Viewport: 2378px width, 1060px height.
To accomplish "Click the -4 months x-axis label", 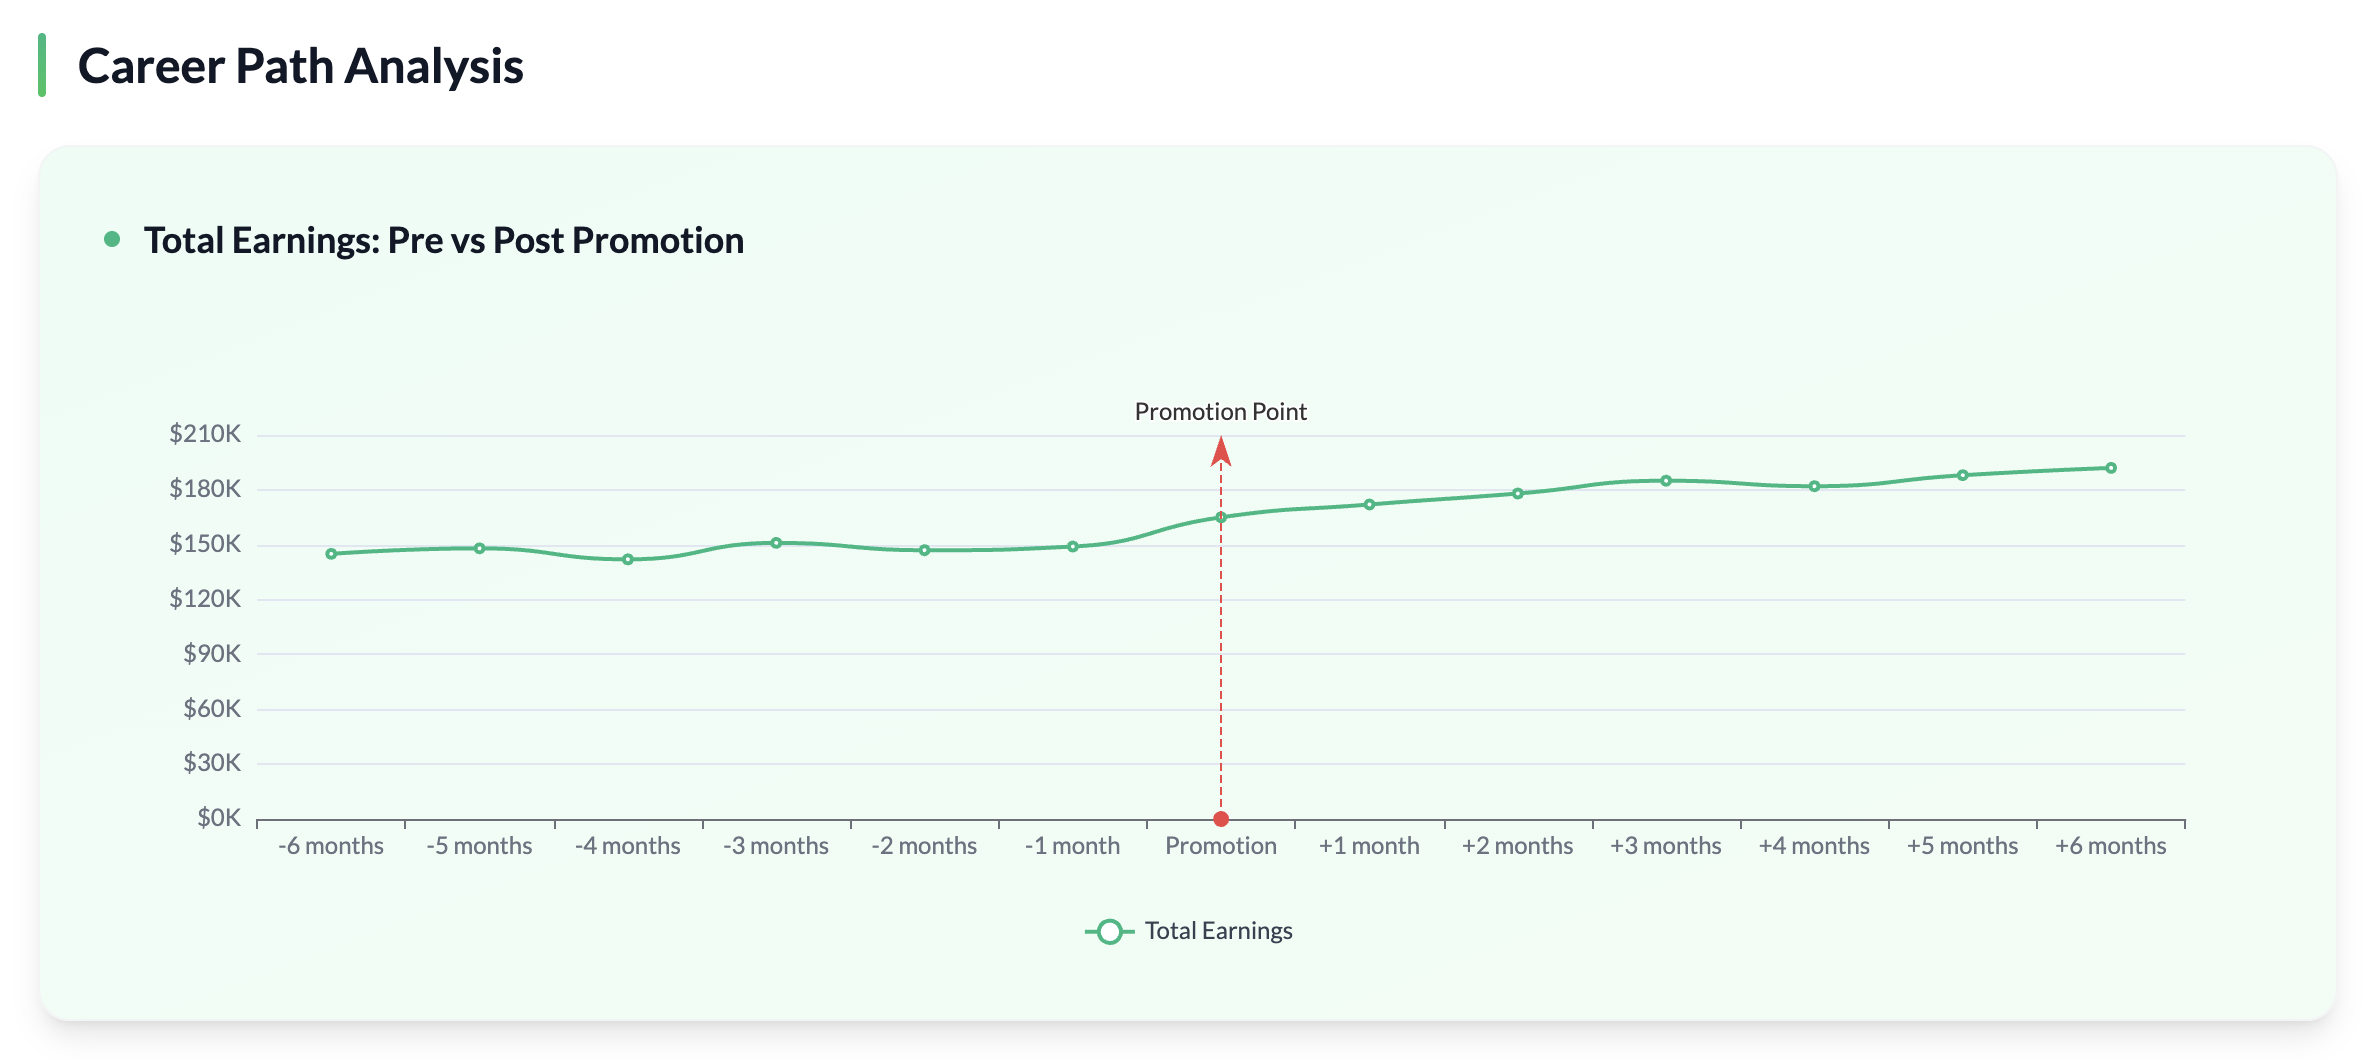I will click(628, 846).
